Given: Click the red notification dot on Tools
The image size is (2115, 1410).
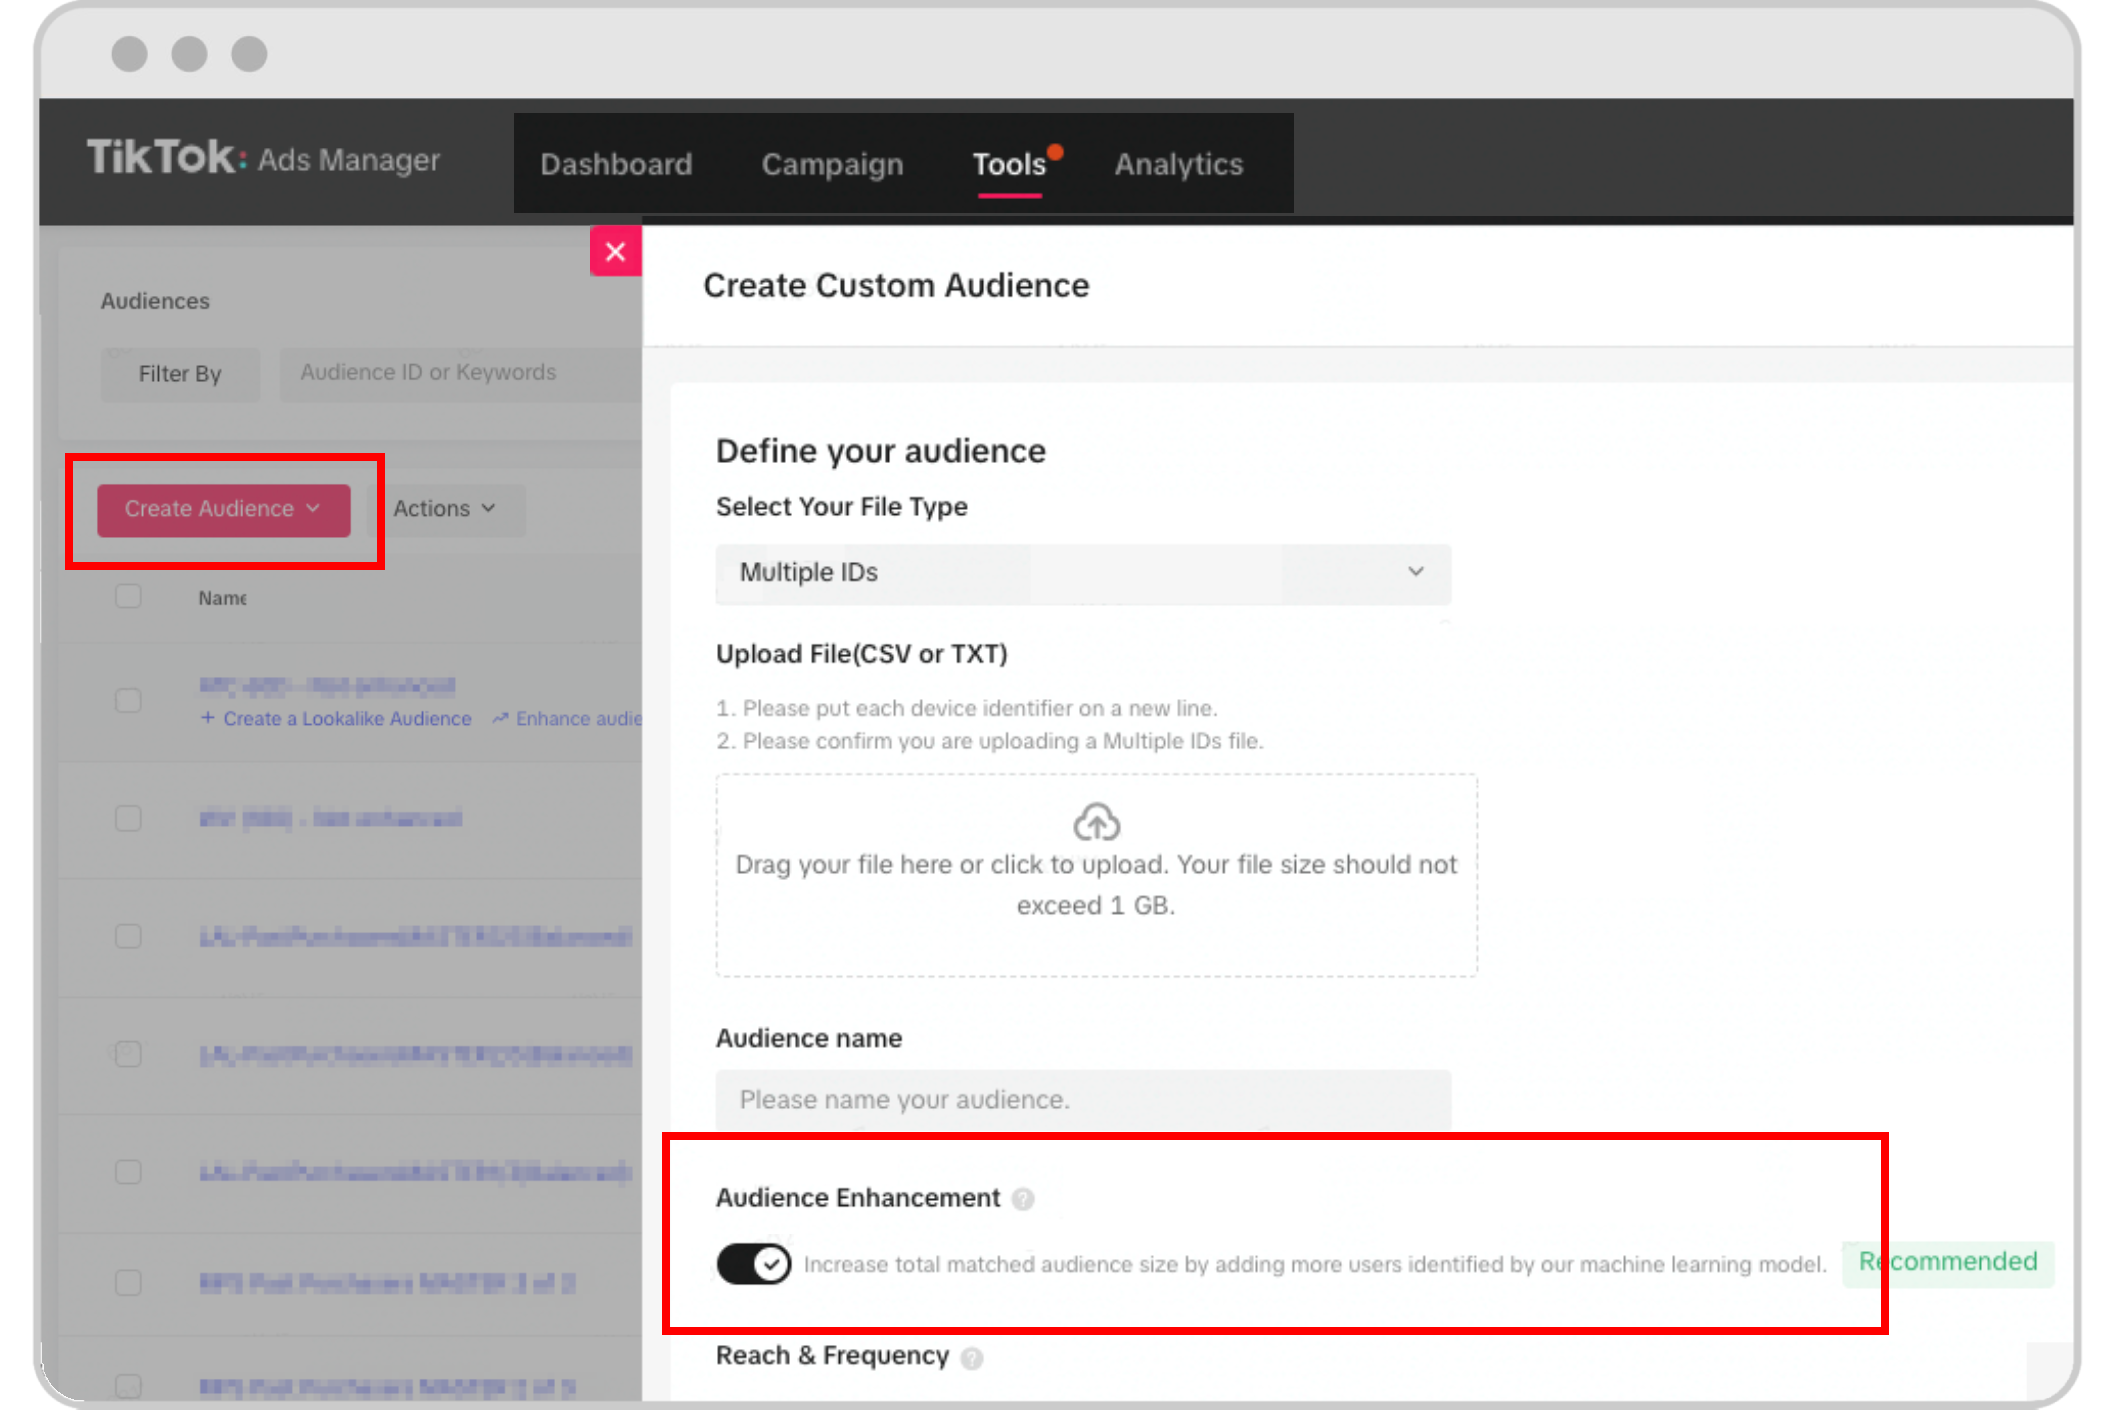Looking at the screenshot, I should [x=1055, y=152].
